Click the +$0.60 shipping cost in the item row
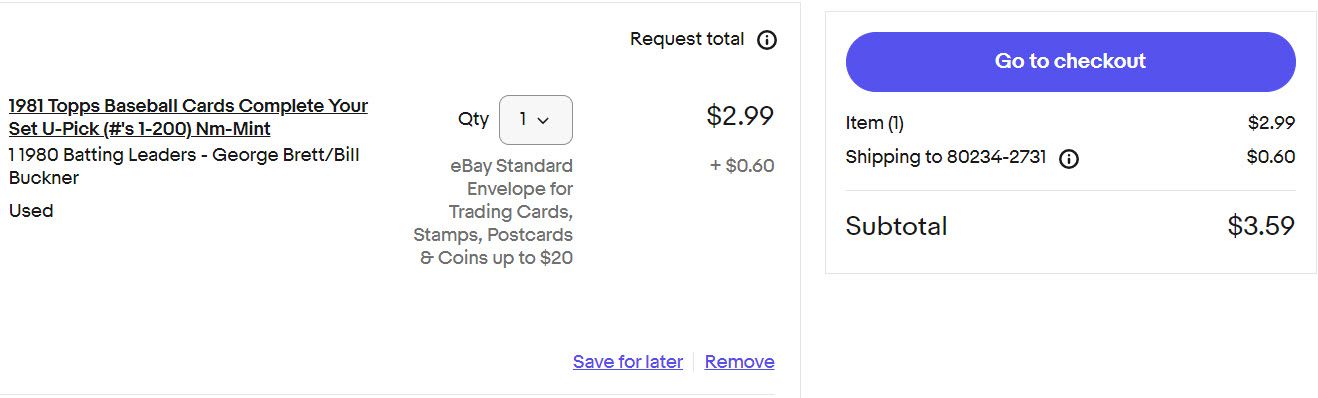1318x398 pixels. [x=742, y=166]
